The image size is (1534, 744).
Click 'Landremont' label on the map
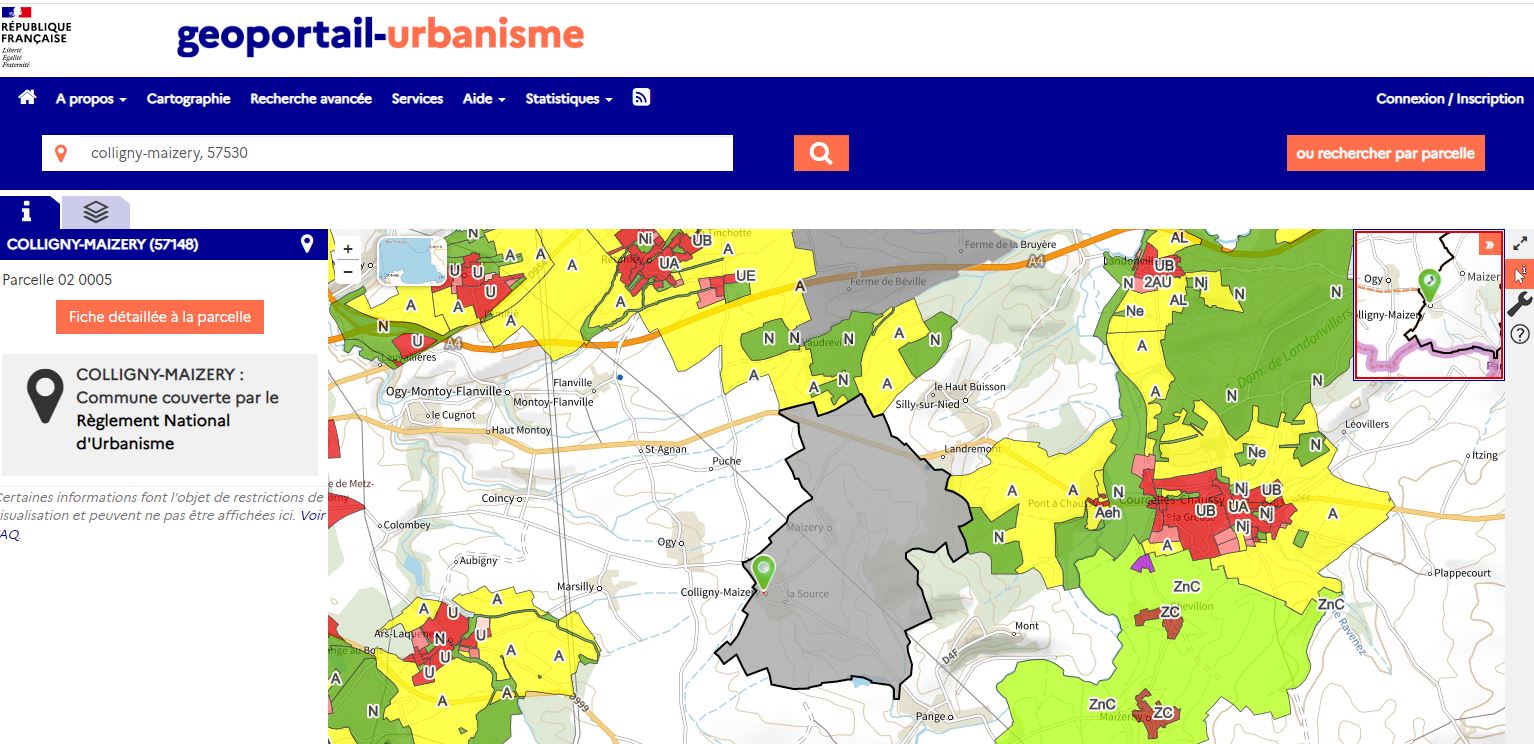coord(973,449)
